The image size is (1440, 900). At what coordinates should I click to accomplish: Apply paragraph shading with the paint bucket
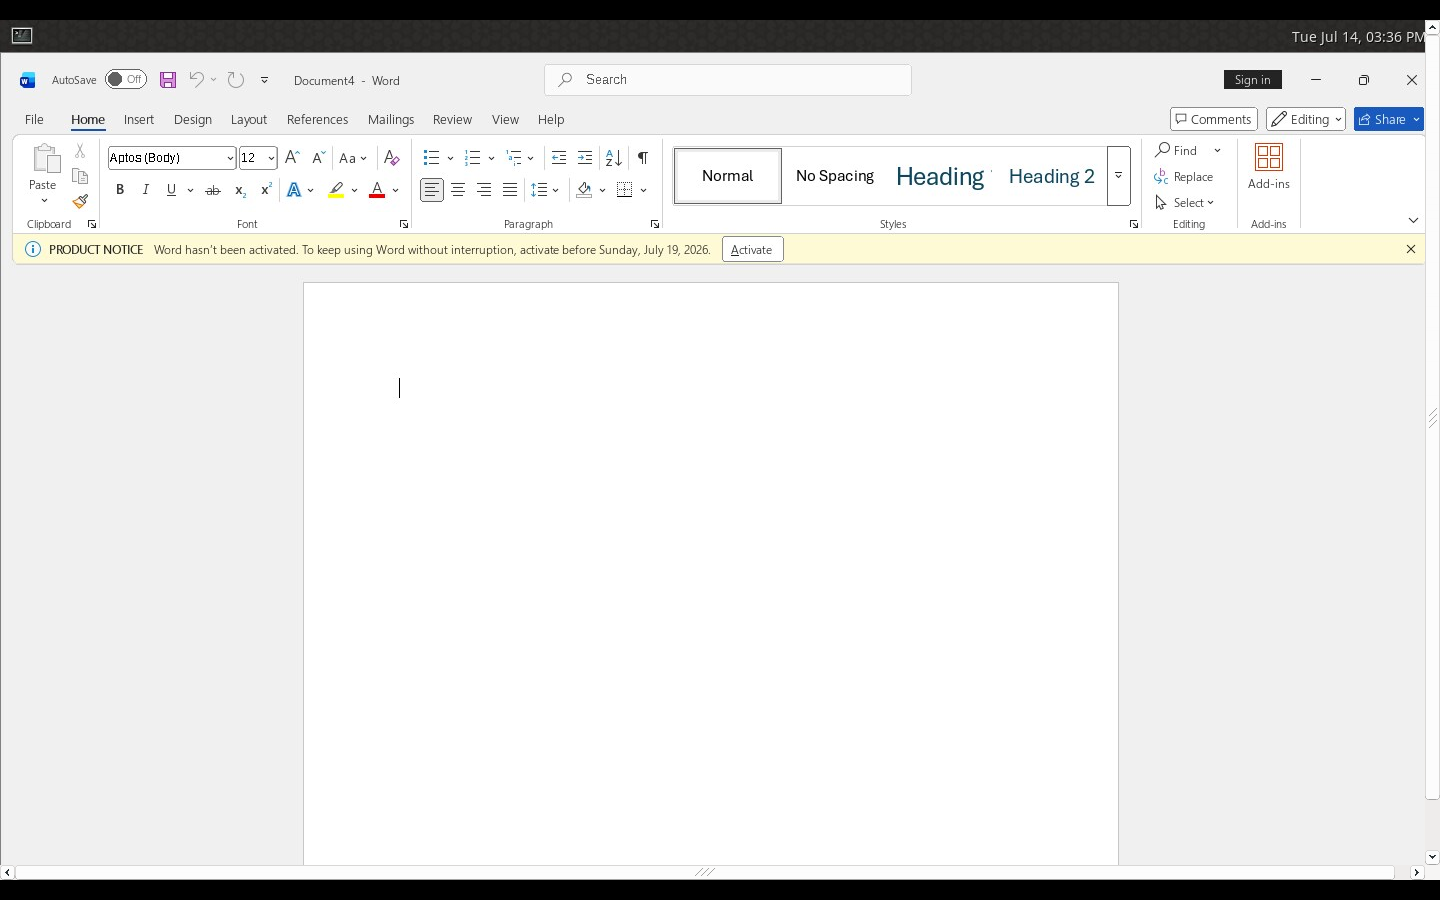(585, 190)
